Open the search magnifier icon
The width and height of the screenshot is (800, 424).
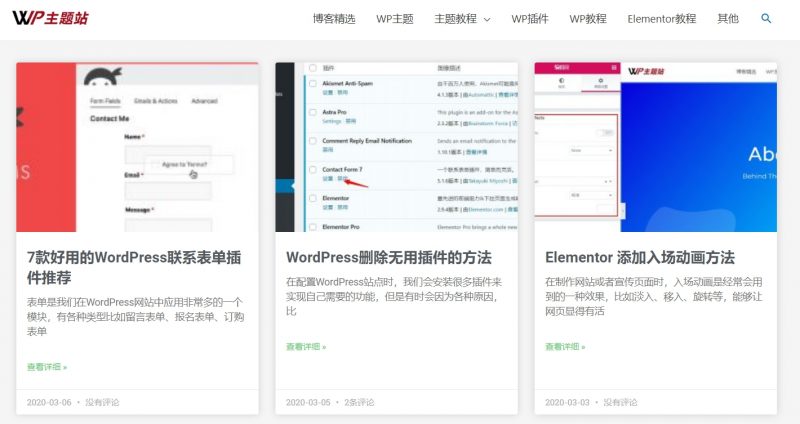click(x=766, y=18)
